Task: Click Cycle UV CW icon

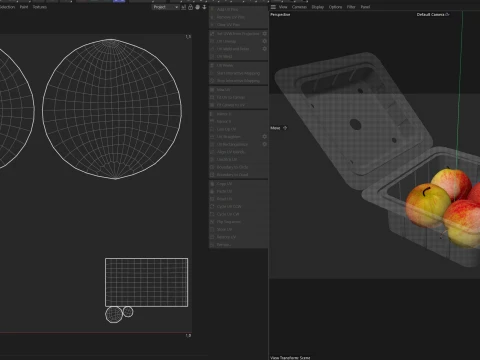Action: click(212, 214)
